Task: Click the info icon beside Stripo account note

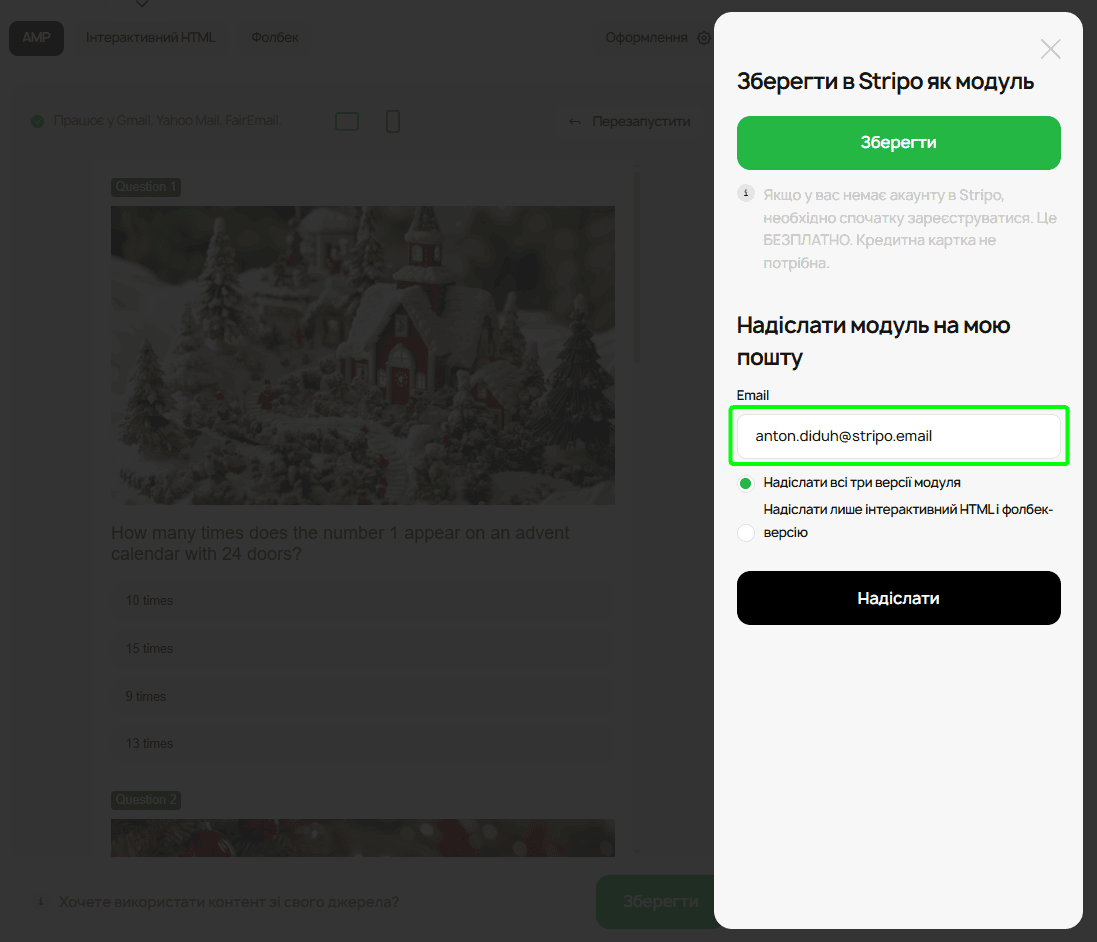Action: coord(746,193)
